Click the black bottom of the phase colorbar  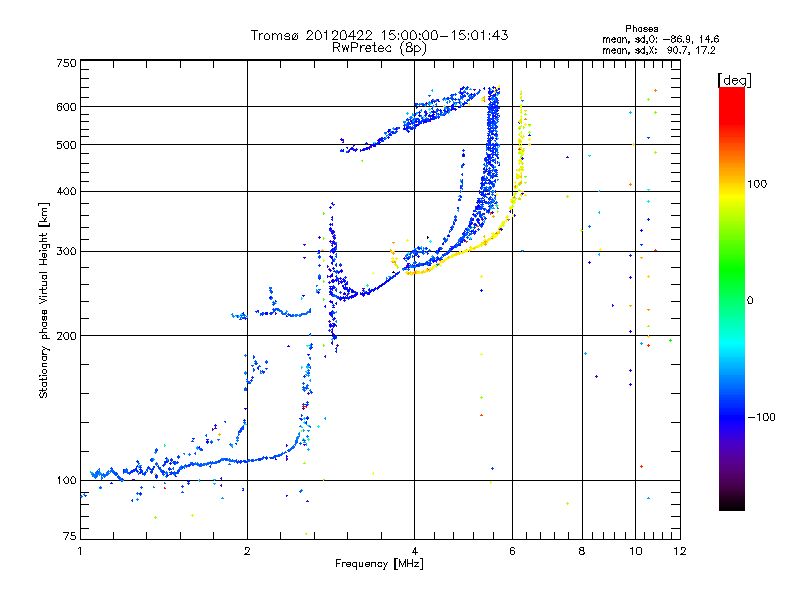click(x=732, y=503)
